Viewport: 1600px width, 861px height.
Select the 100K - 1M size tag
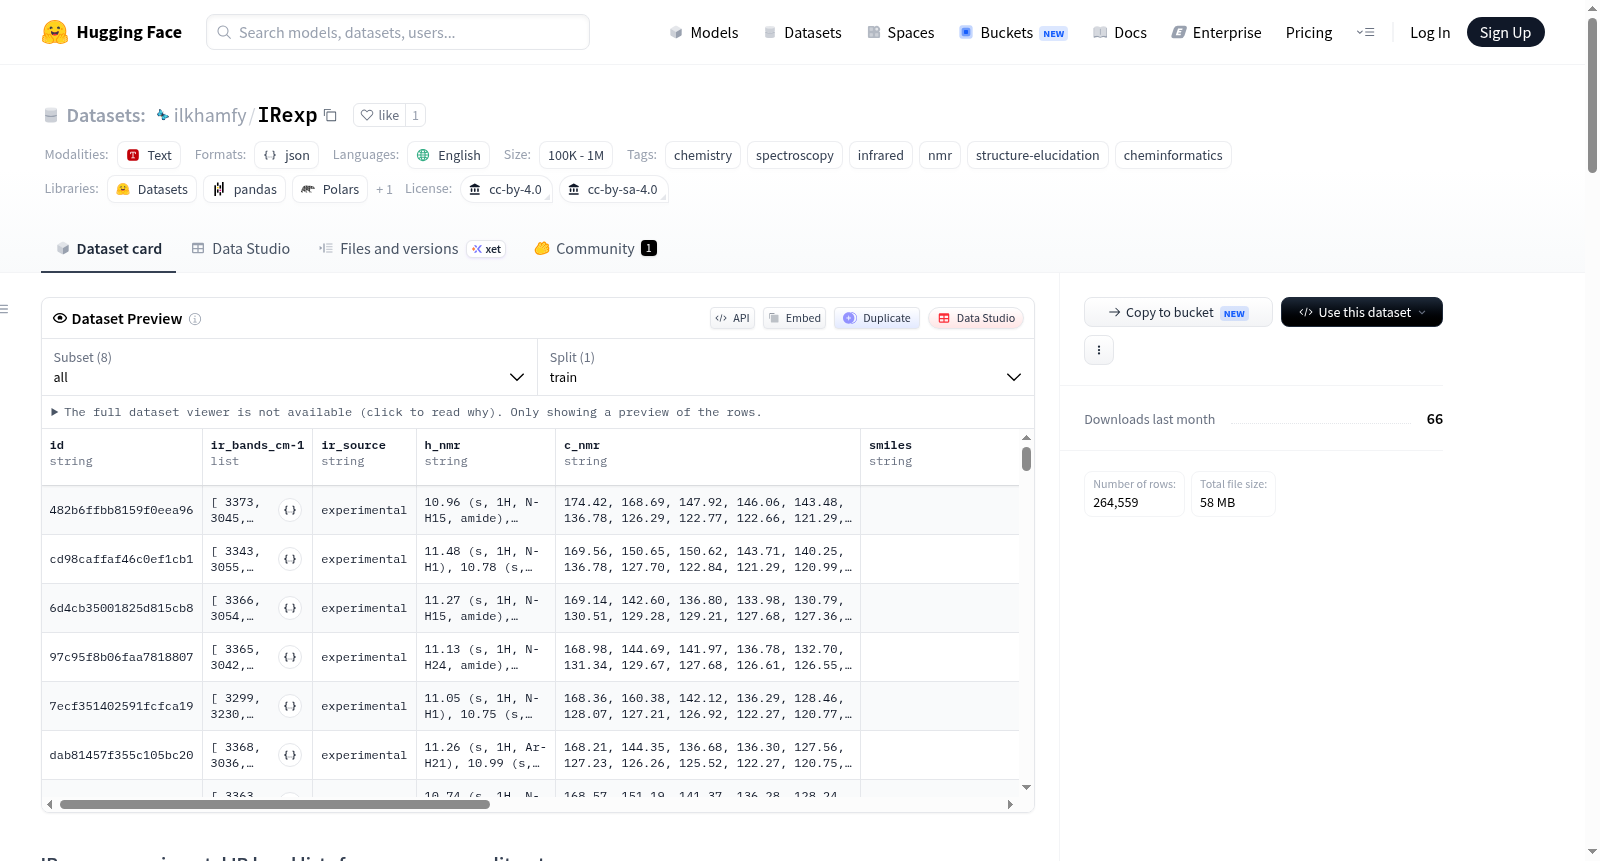(x=576, y=155)
